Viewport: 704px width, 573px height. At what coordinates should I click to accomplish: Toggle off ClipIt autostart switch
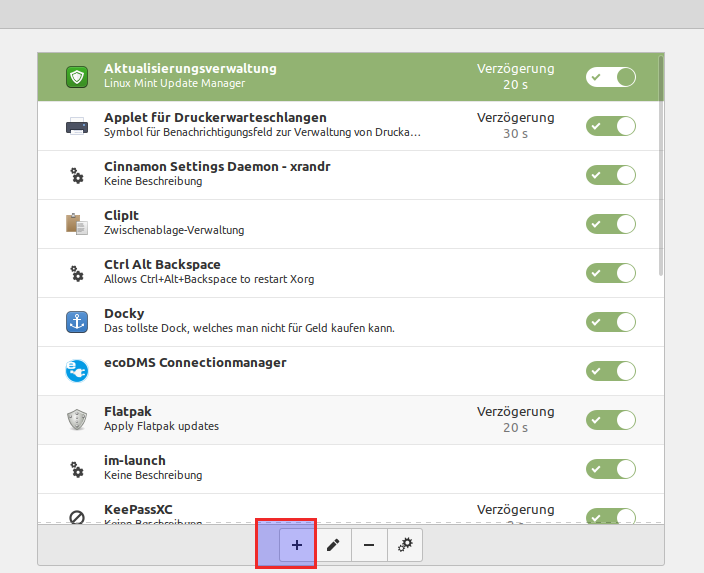point(611,223)
